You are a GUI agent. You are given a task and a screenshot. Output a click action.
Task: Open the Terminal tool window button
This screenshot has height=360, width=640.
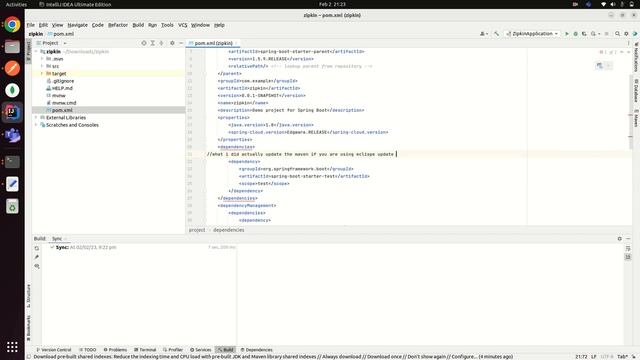point(145,350)
